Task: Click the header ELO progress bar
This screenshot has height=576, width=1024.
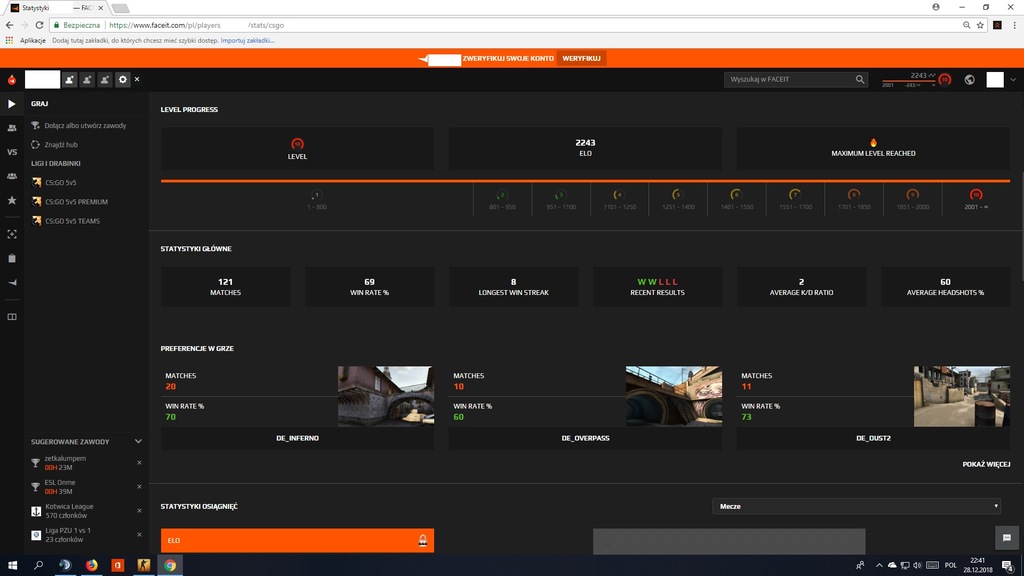Action: tap(909, 82)
